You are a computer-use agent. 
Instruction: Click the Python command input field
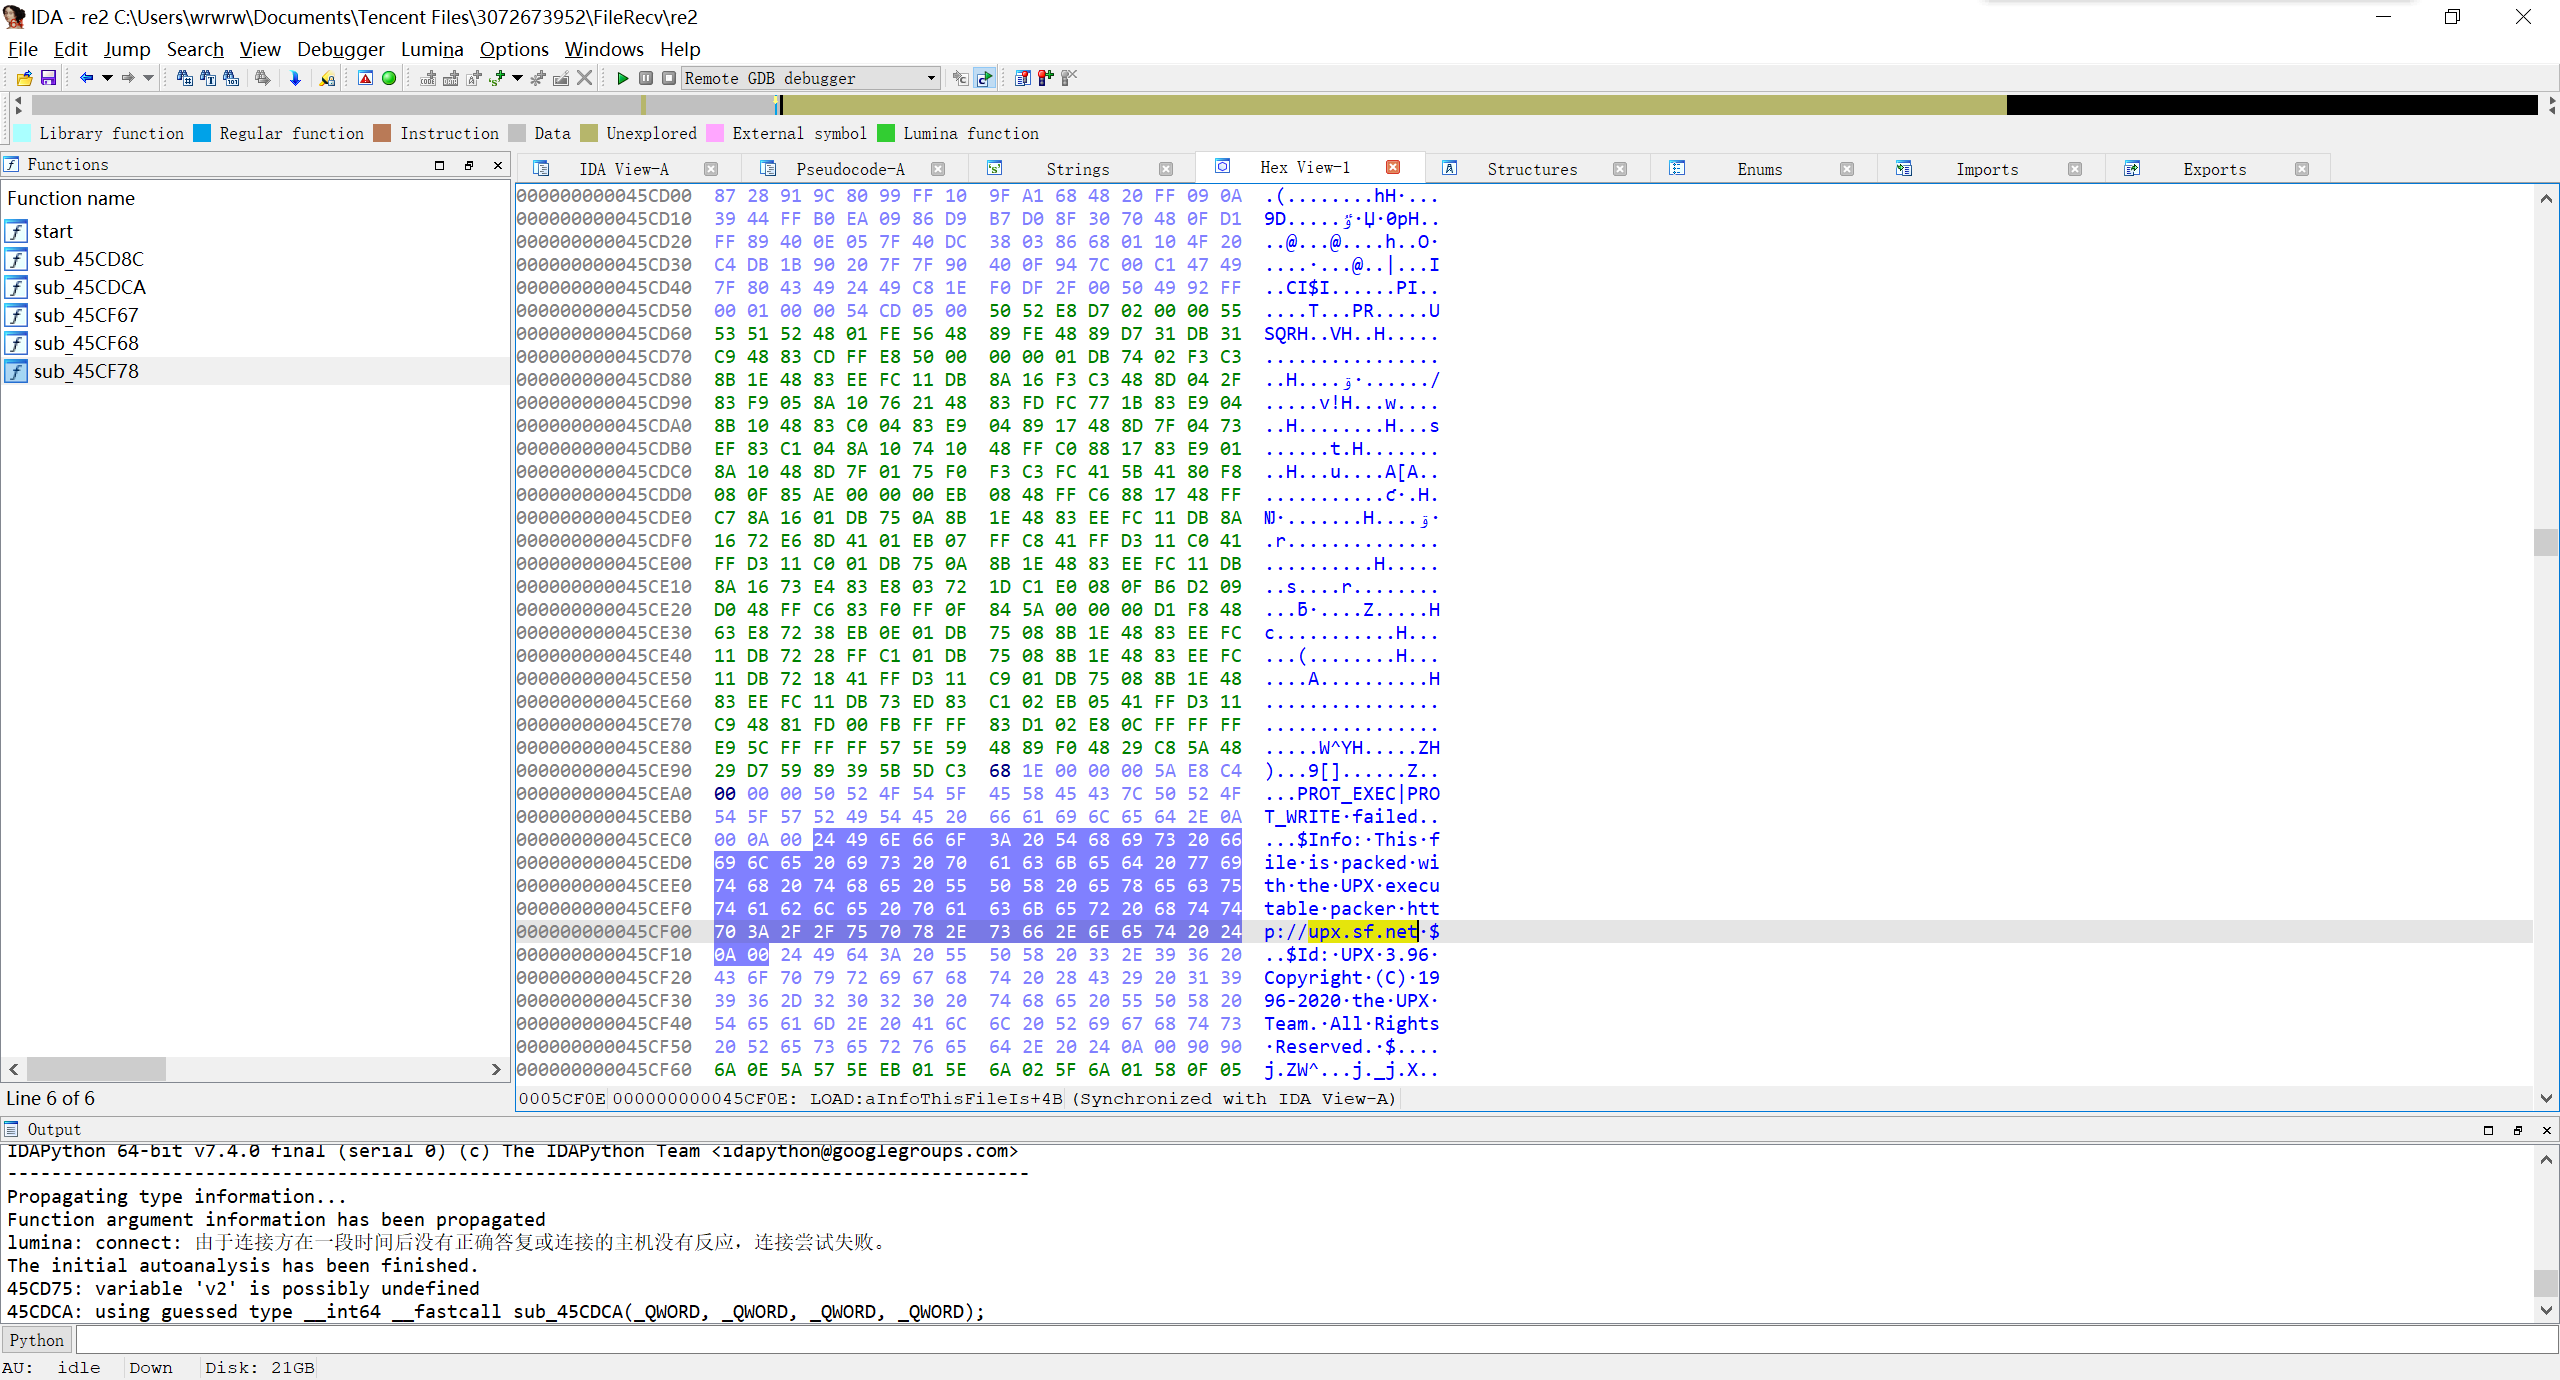coord(1300,1340)
